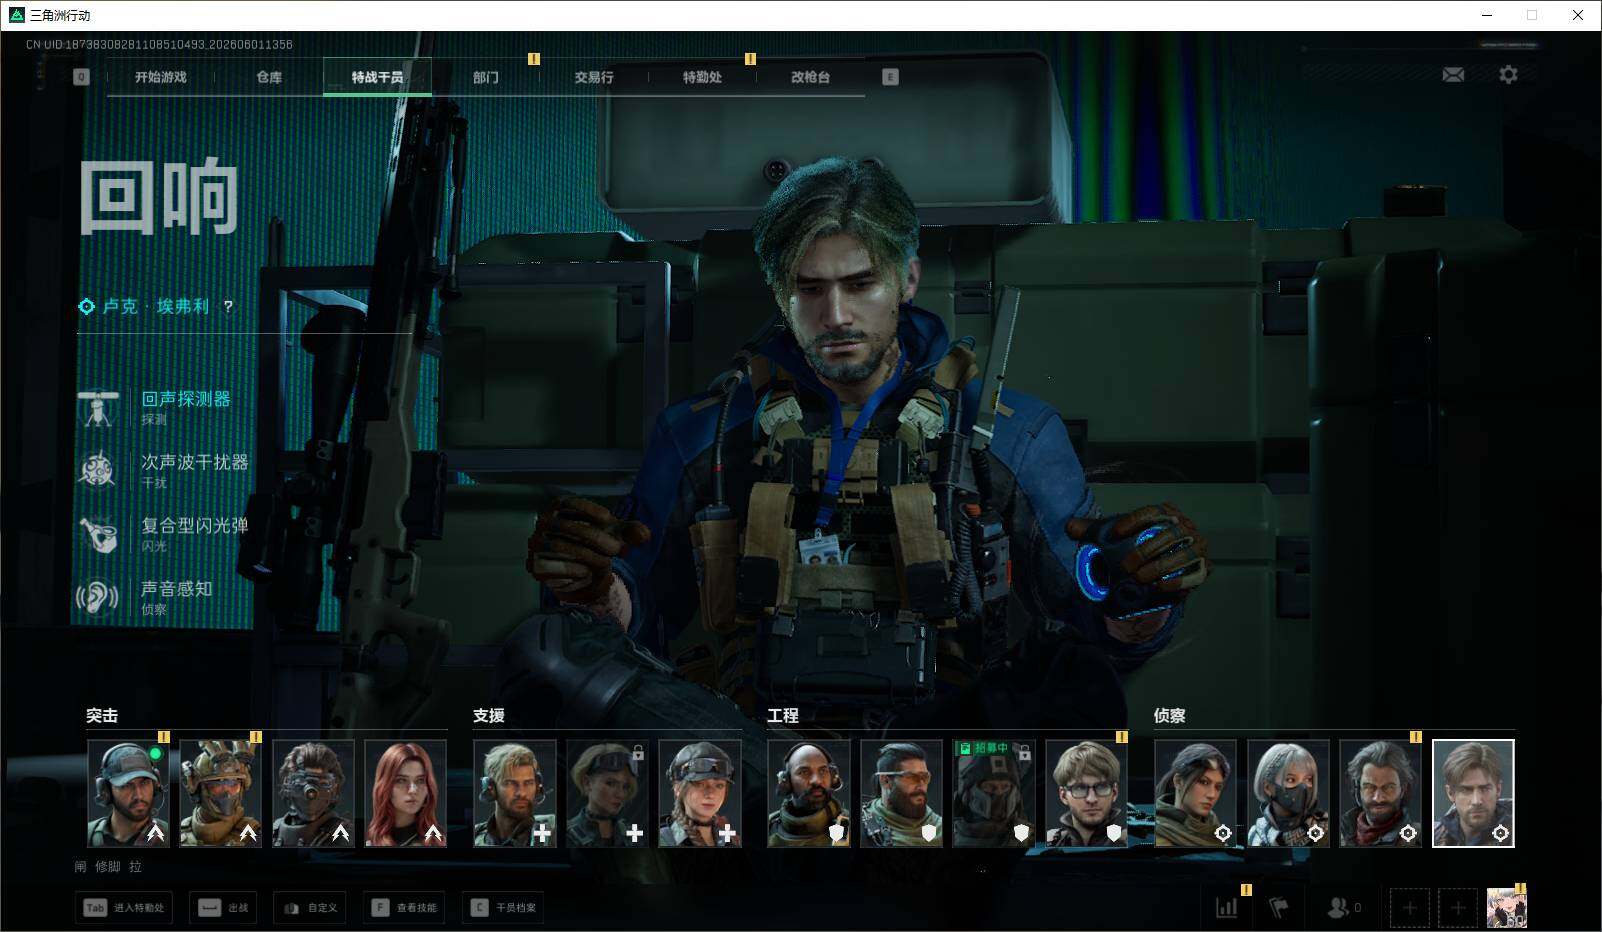Click the 次声波干扰器 skill name
Screen dimensions: 1602x932
click(195, 462)
